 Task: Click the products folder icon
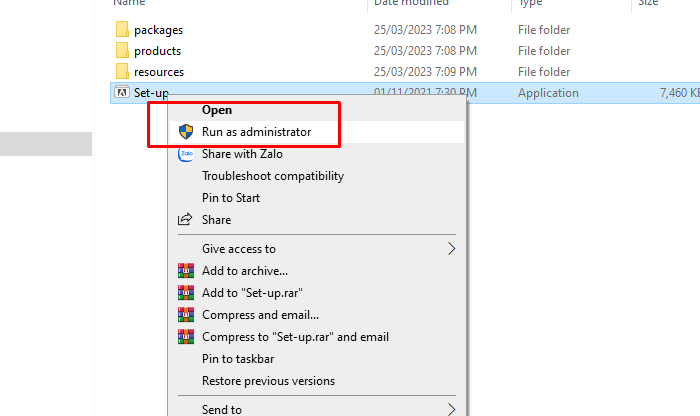[x=121, y=51]
